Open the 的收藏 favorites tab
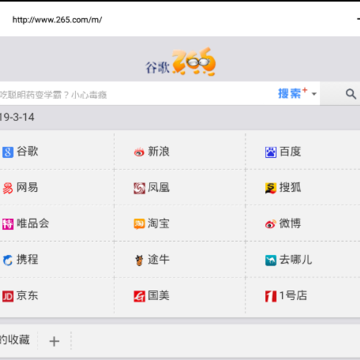 [x=15, y=340]
